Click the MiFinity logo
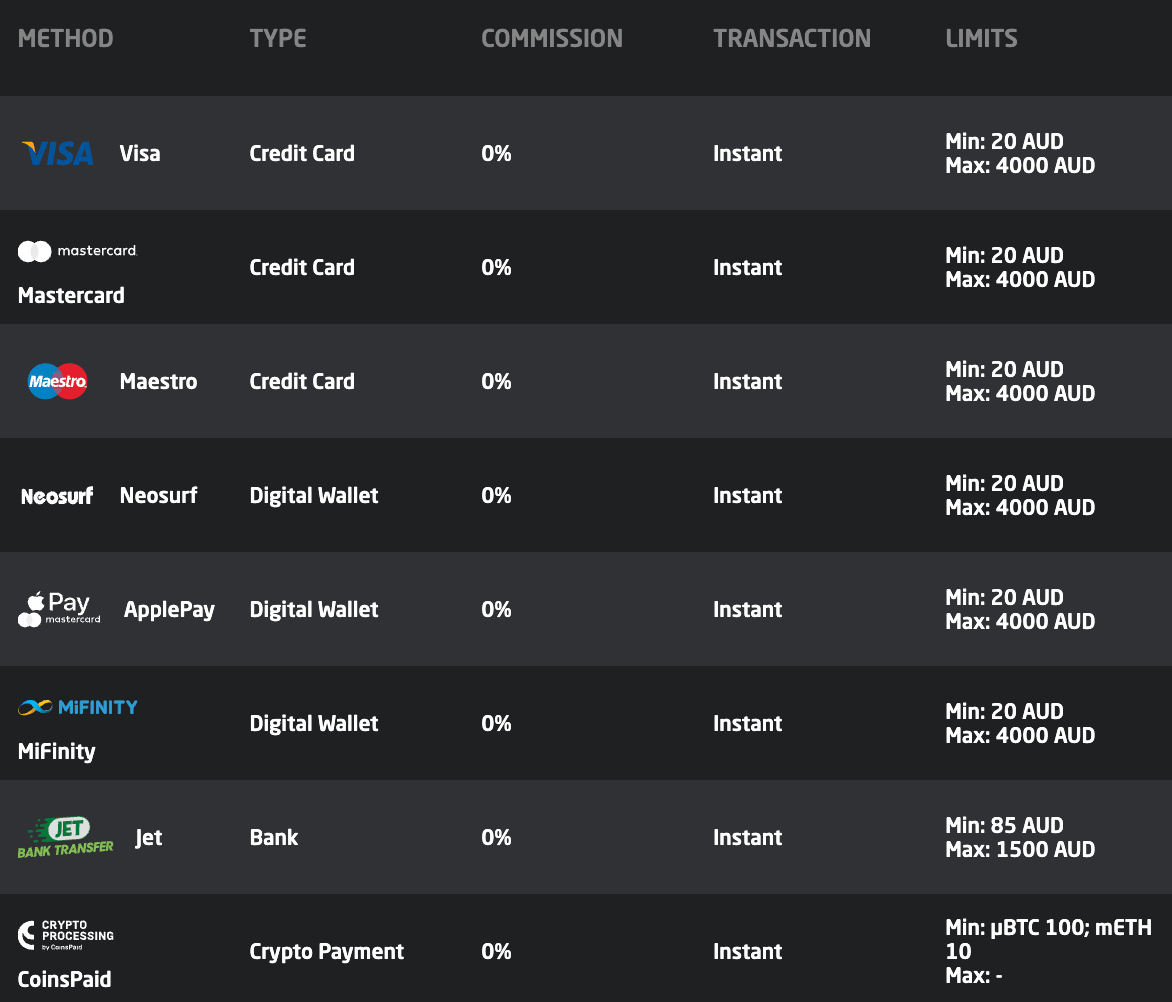The width and height of the screenshot is (1172, 1002). tap(78, 707)
